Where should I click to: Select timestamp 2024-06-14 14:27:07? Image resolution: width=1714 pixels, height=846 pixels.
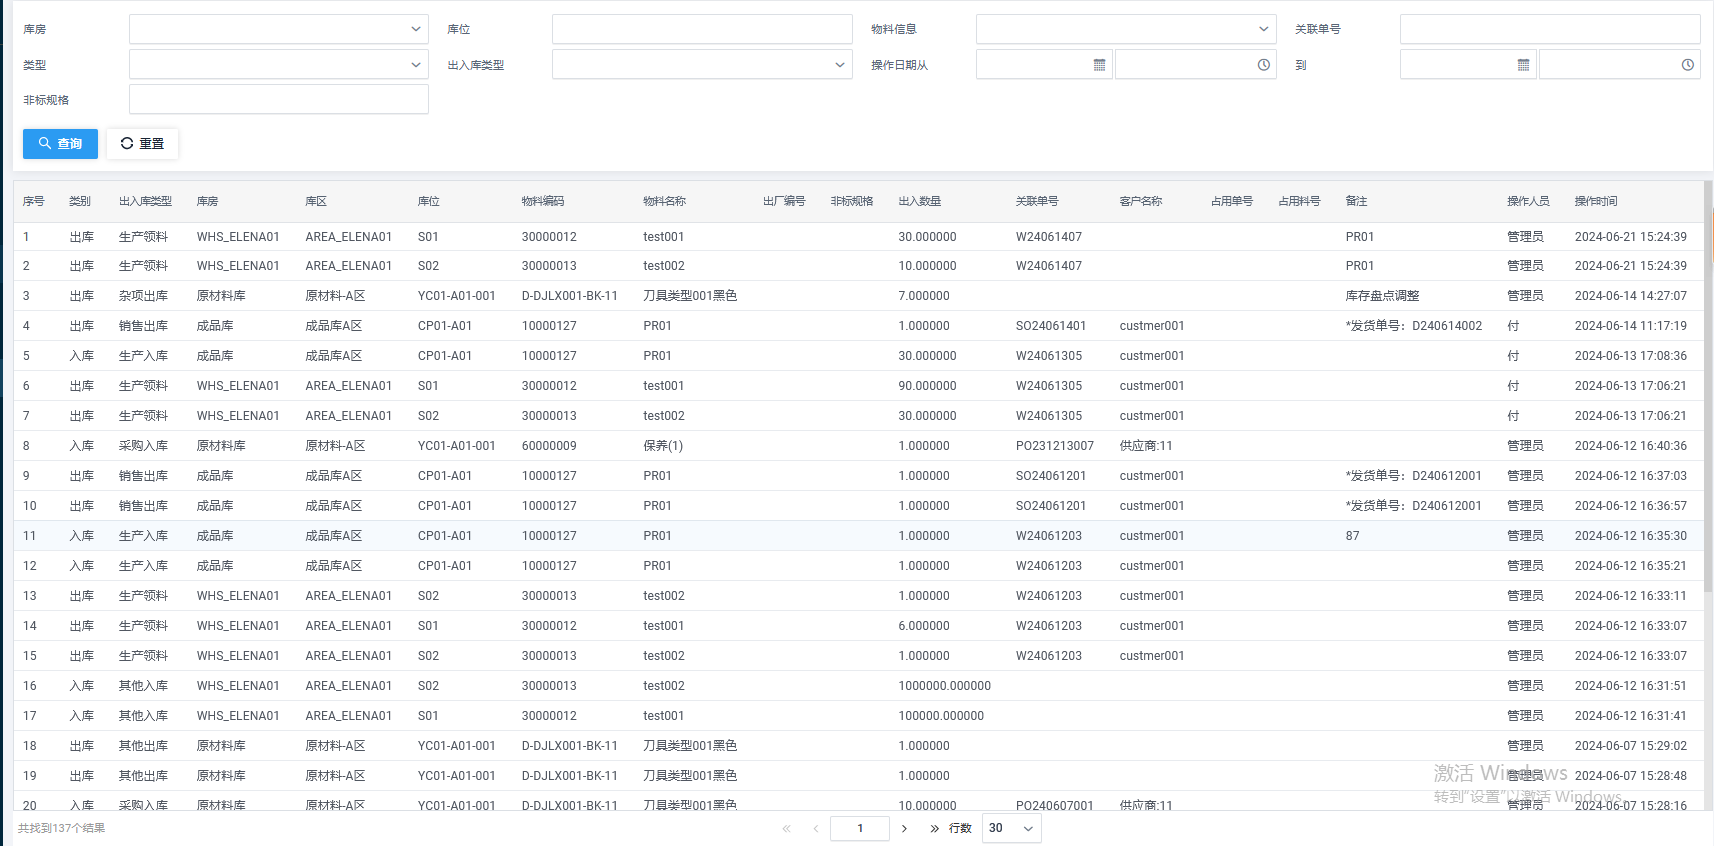[1631, 296]
